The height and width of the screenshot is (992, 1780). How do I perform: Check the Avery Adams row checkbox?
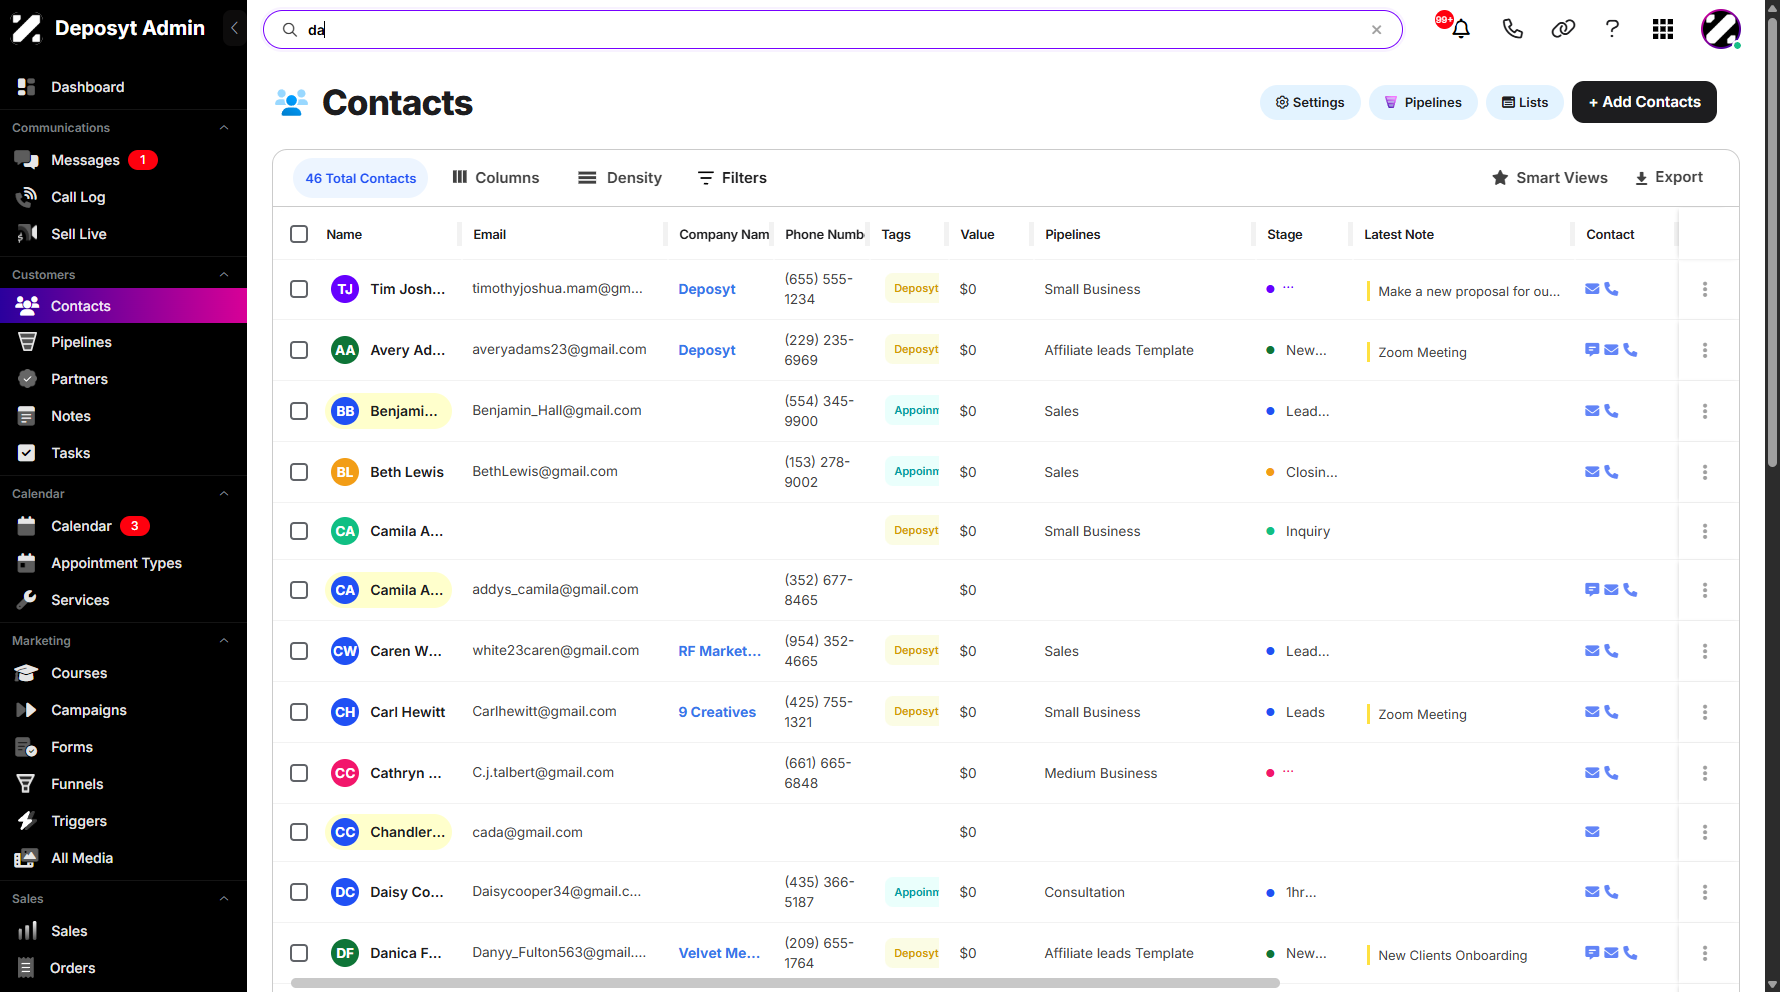[299, 350]
